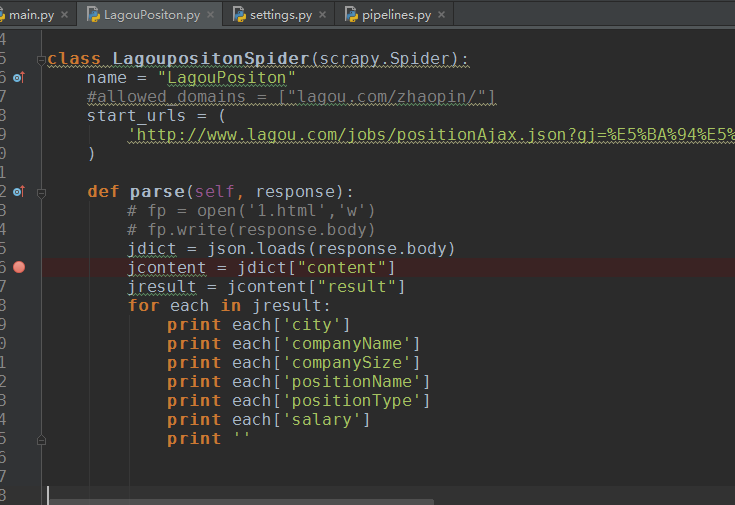This screenshot has width=735, height=505.
Task: Click the 'positionType' key string
Action: (352, 401)
